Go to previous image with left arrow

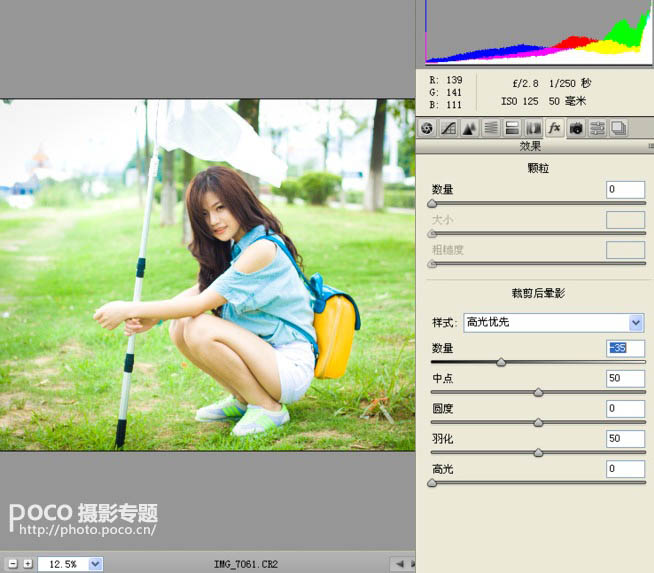click(x=400, y=564)
